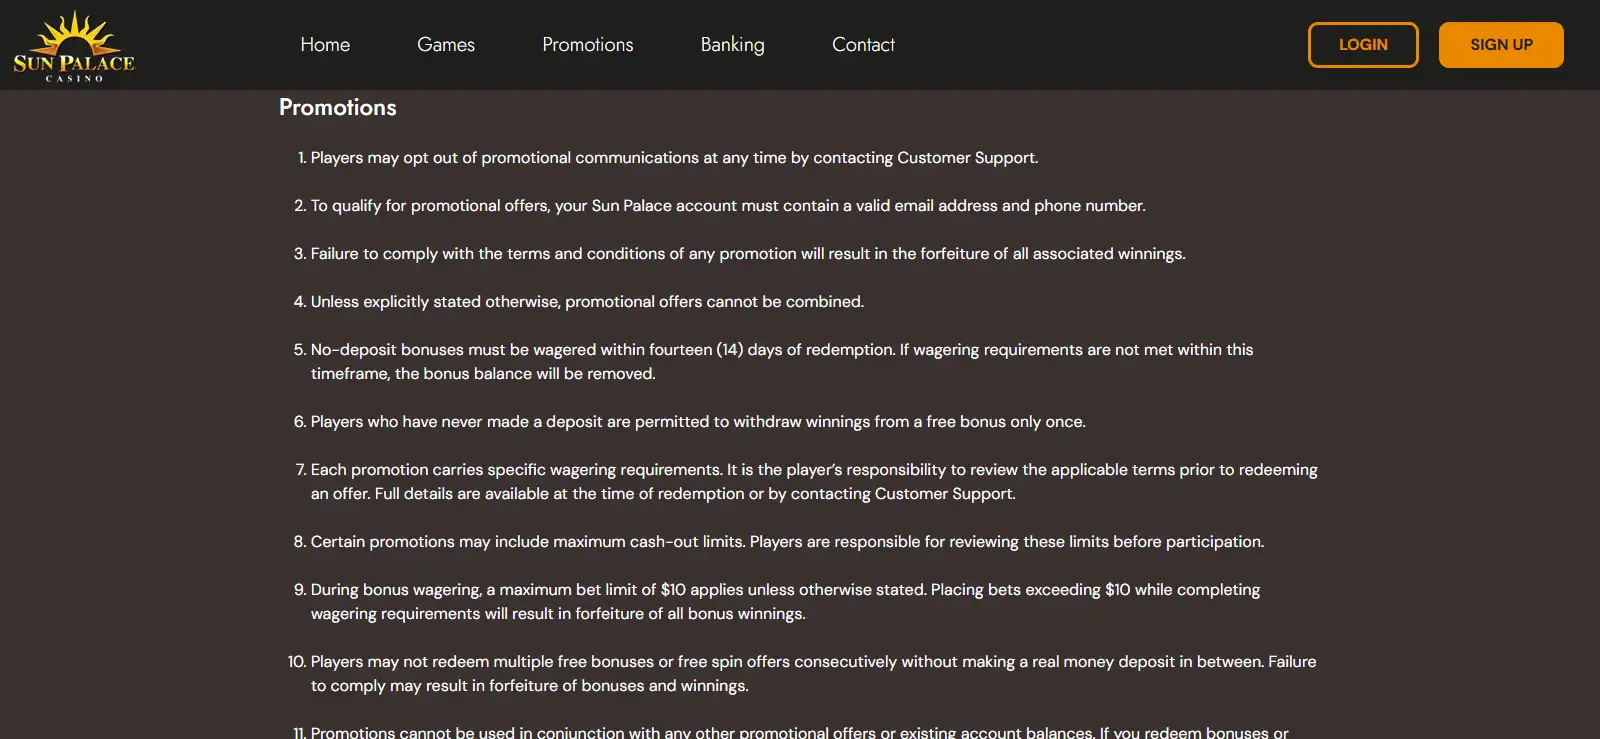1600x739 pixels.
Task: Open the Home menu item
Action: click(x=325, y=45)
